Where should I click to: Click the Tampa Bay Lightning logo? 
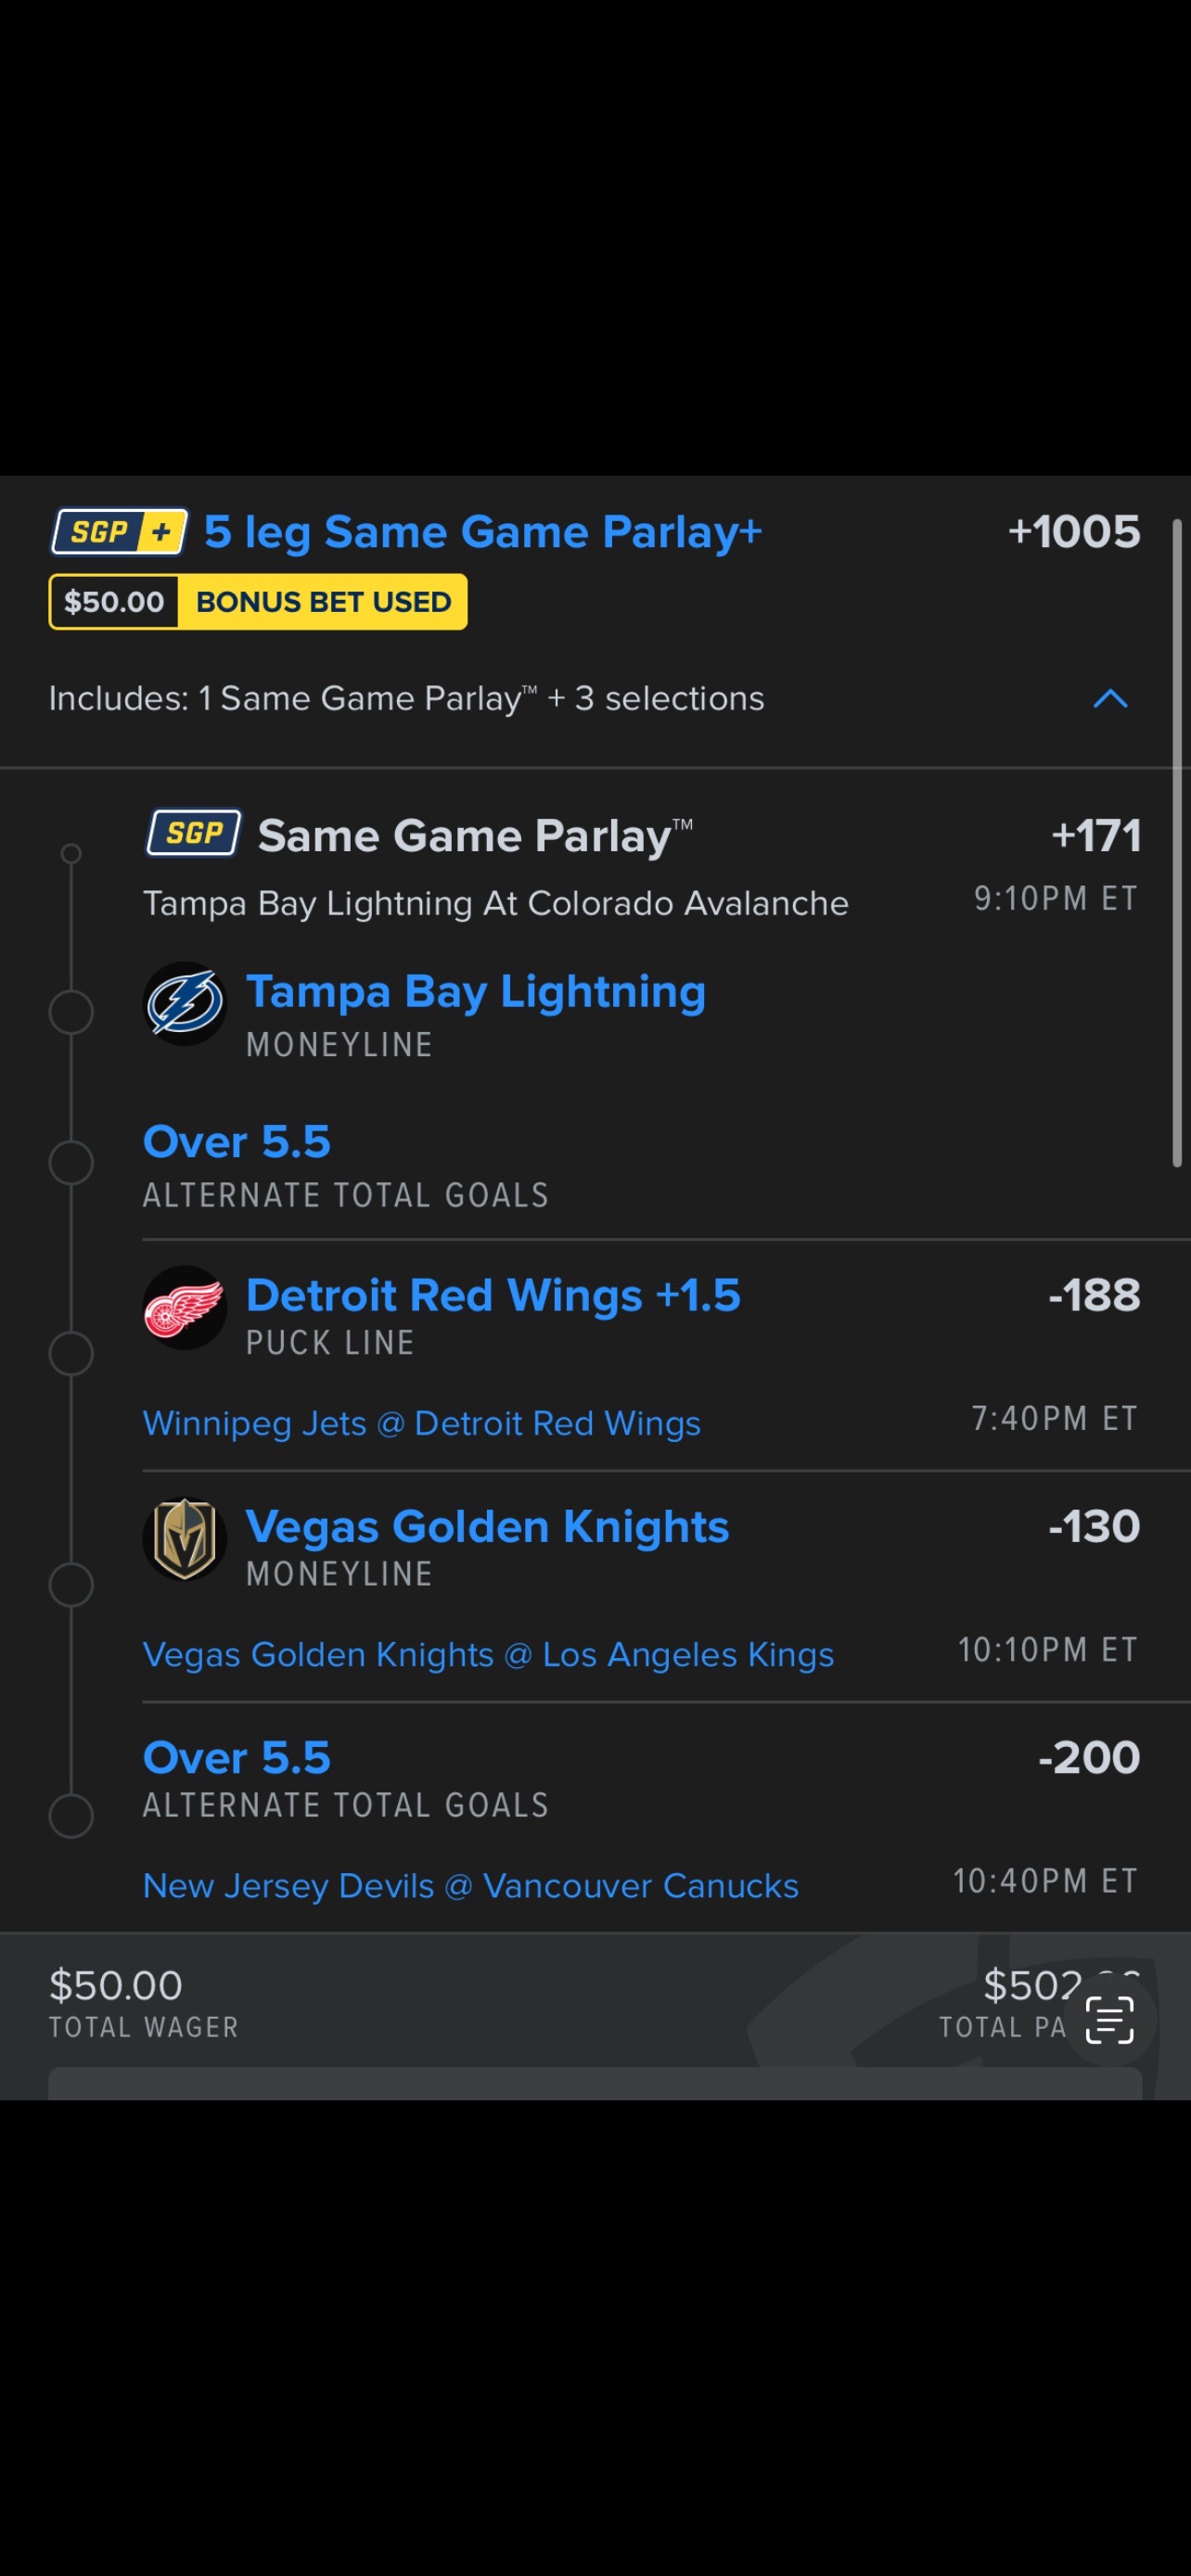pyautogui.click(x=185, y=1004)
